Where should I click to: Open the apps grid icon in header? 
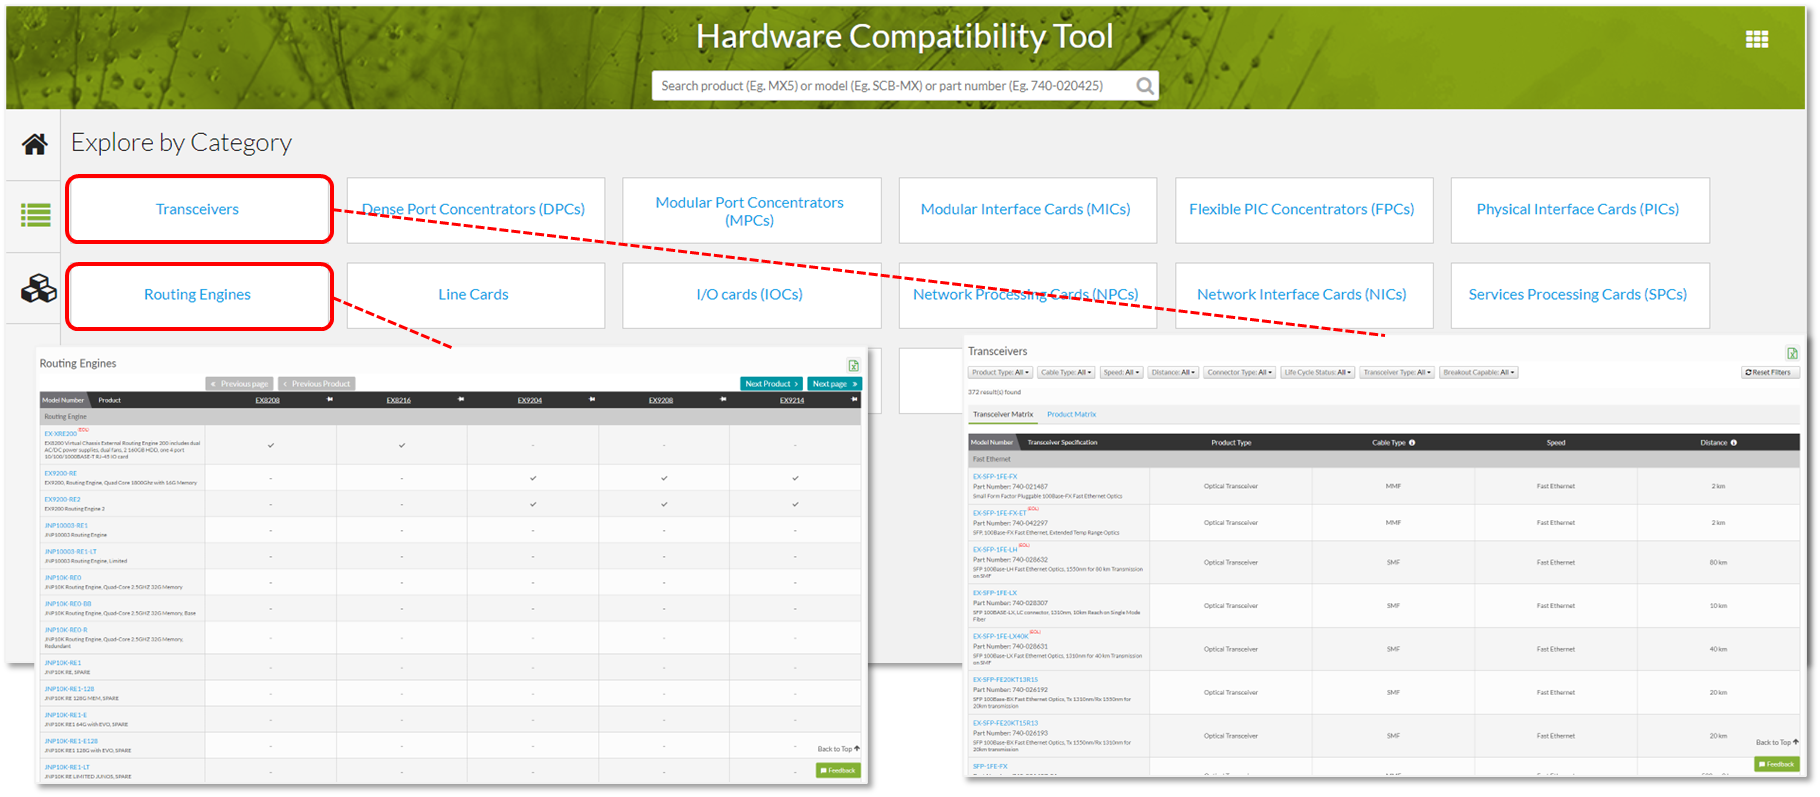(x=1757, y=39)
